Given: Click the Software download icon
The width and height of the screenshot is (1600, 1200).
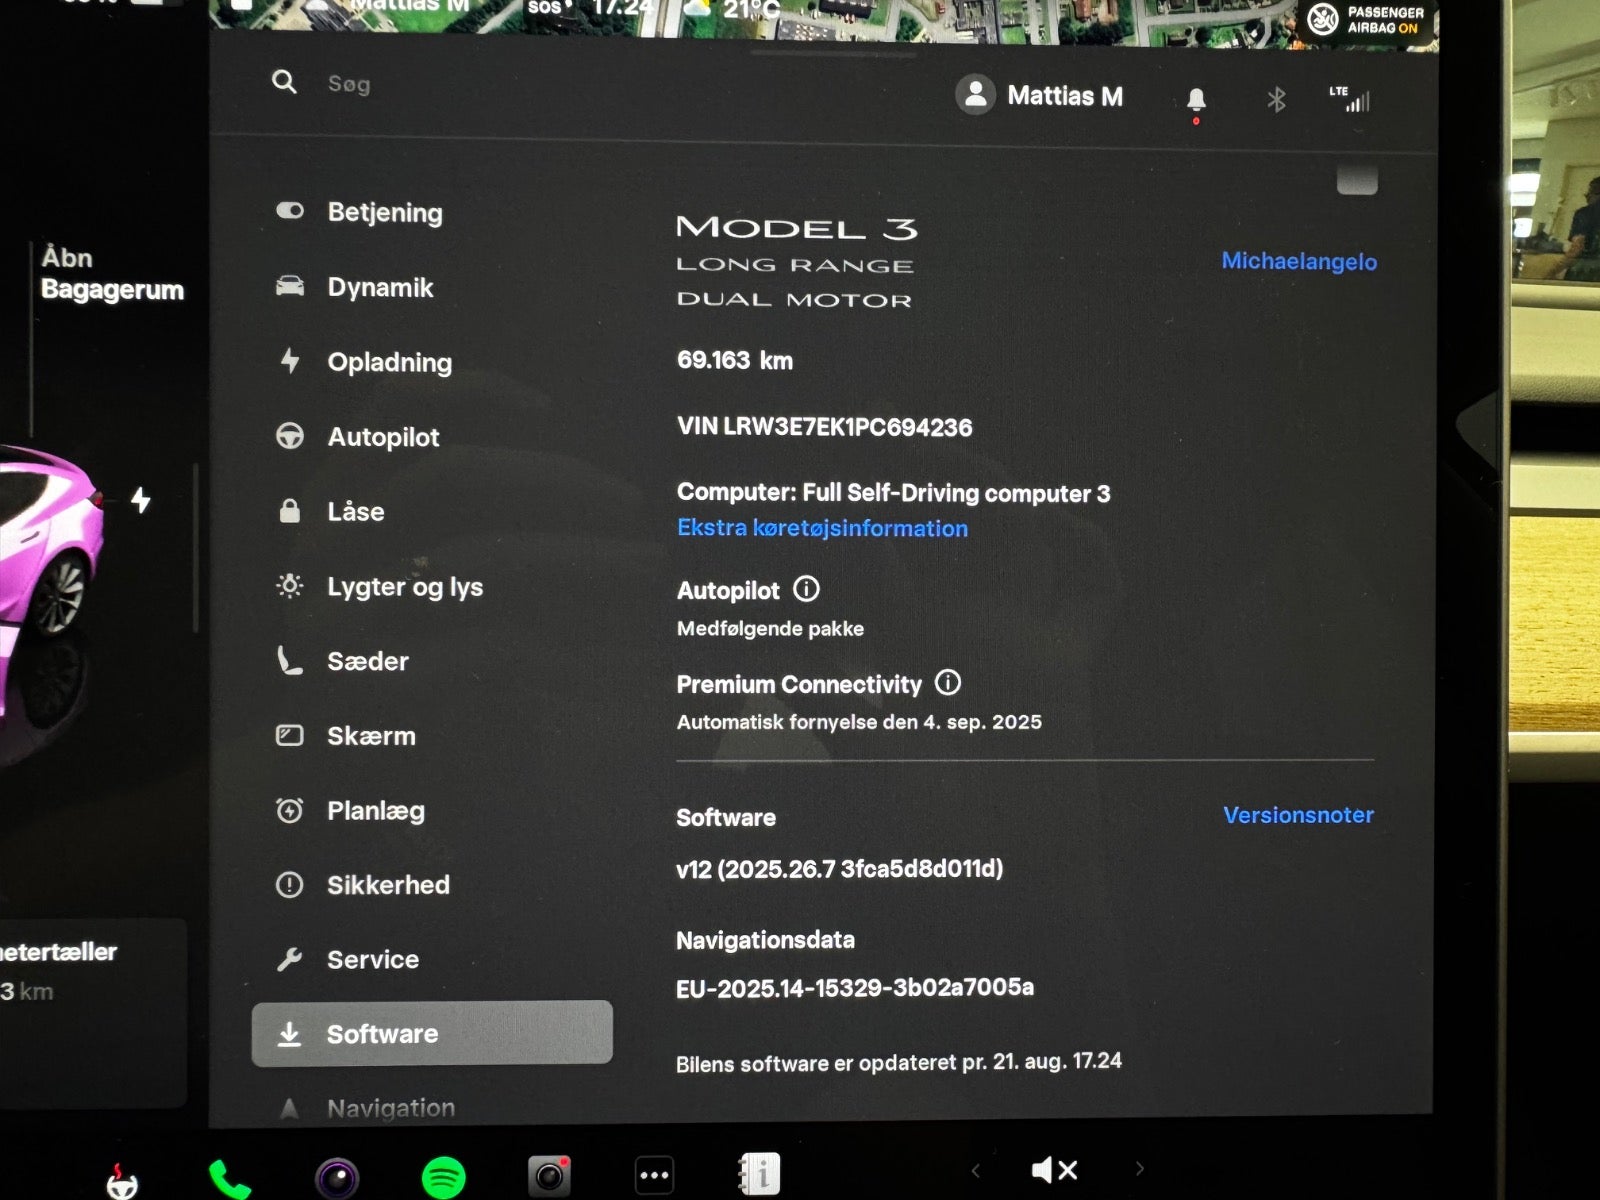Looking at the screenshot, I should click(289, 1033).
